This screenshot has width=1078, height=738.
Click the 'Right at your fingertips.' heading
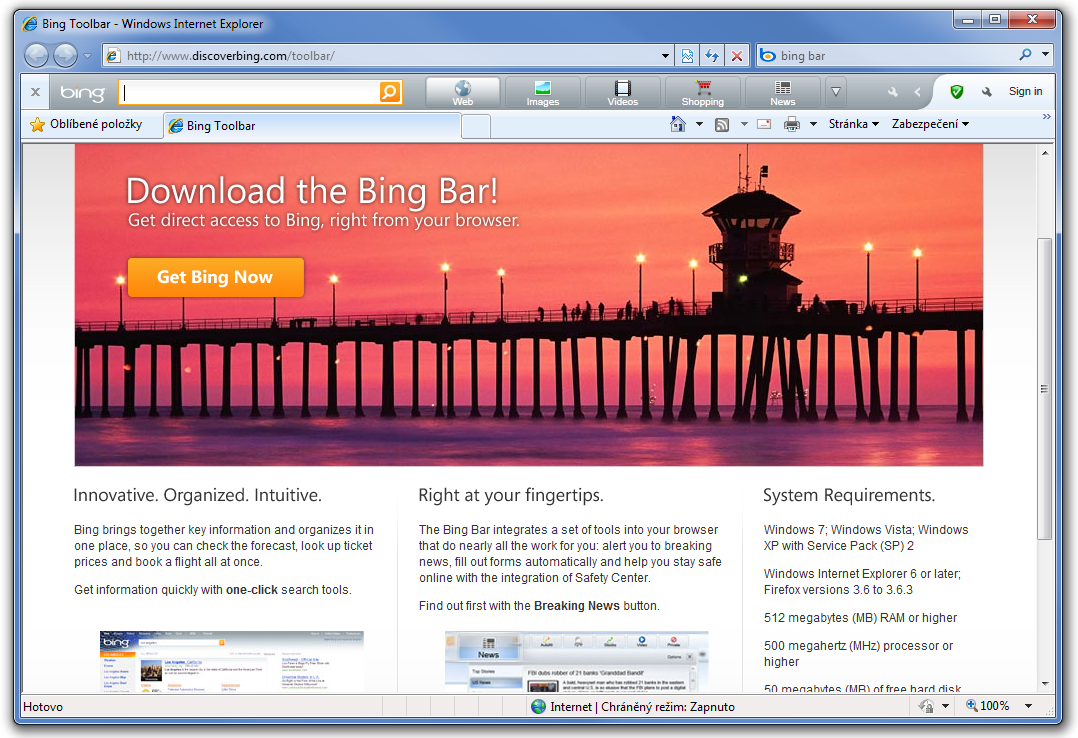click(511, 495)
